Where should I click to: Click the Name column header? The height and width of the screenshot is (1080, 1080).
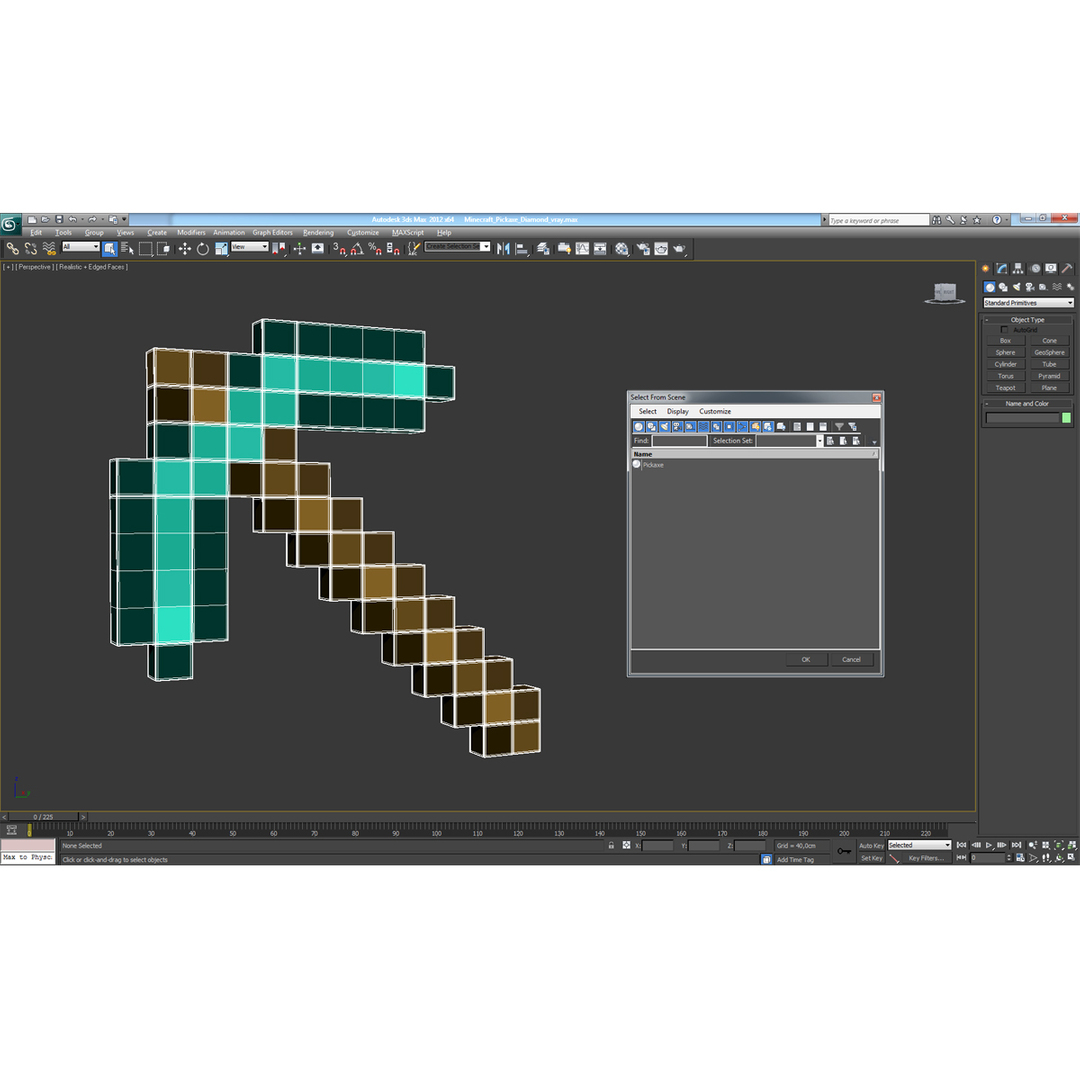(x=754, y=454)
